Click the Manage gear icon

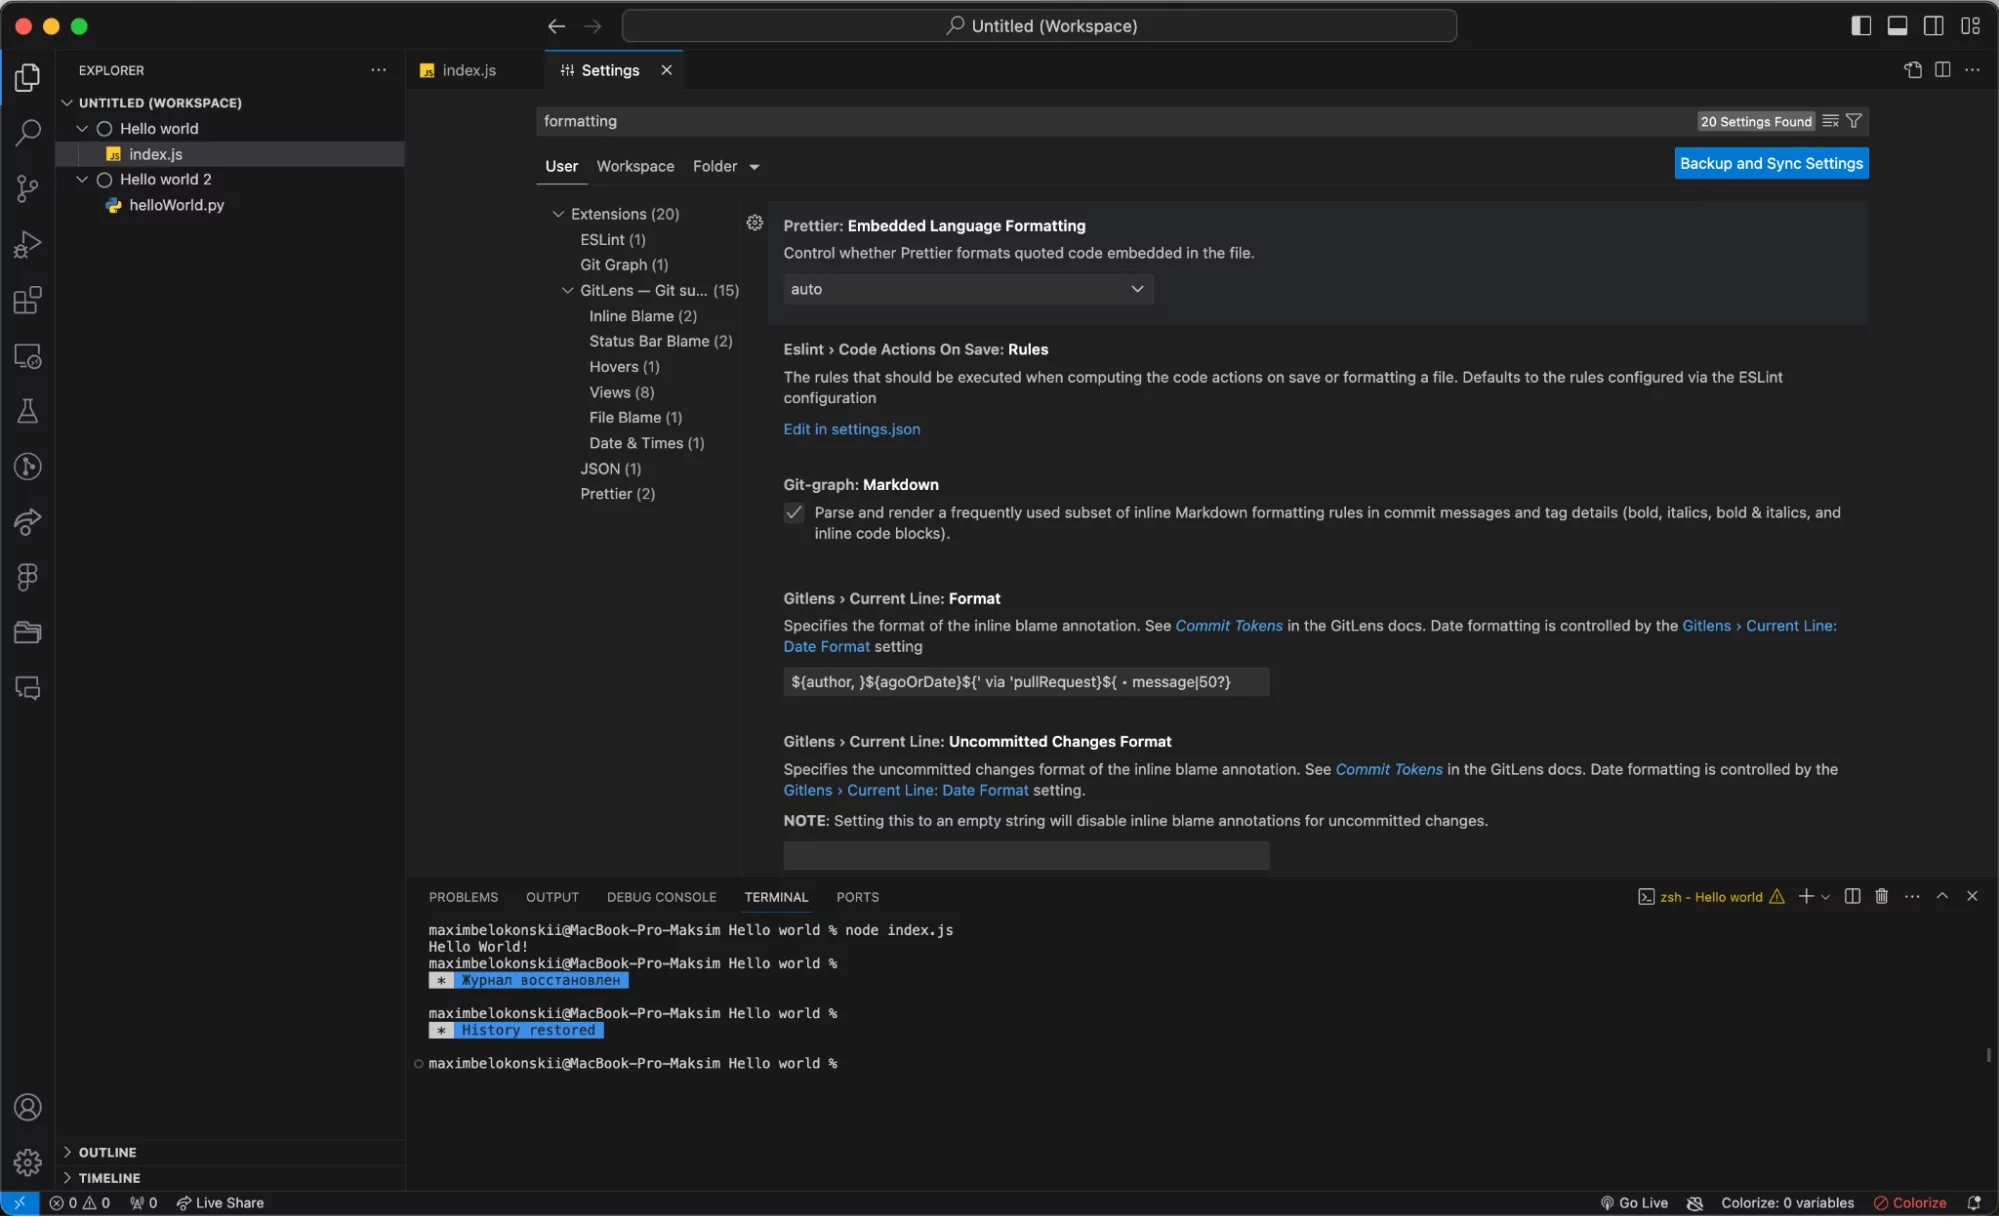[28, 1162]
